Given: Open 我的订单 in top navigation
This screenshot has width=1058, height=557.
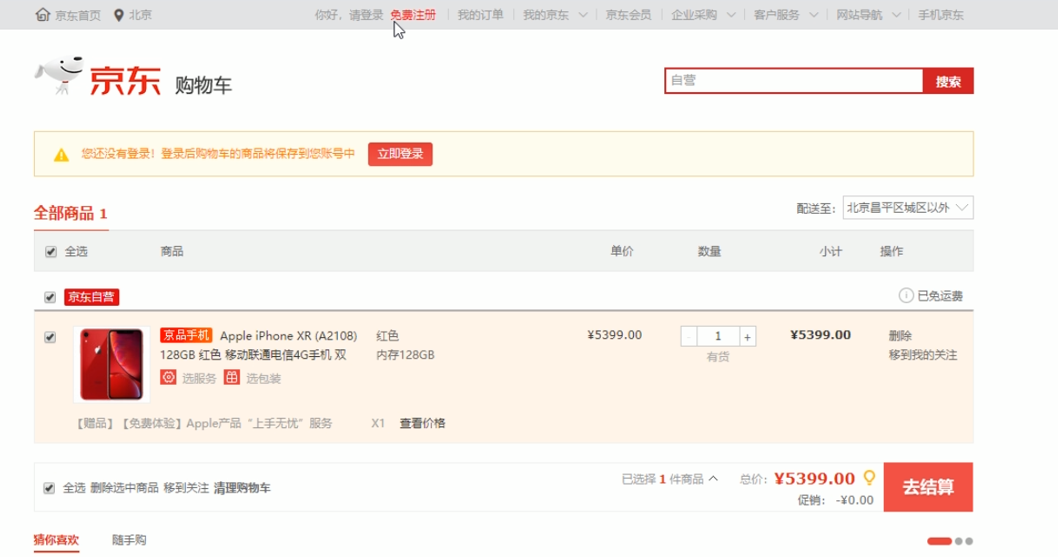Looking at the screenshot, I should pyautogui.click(x=480, y=15).
